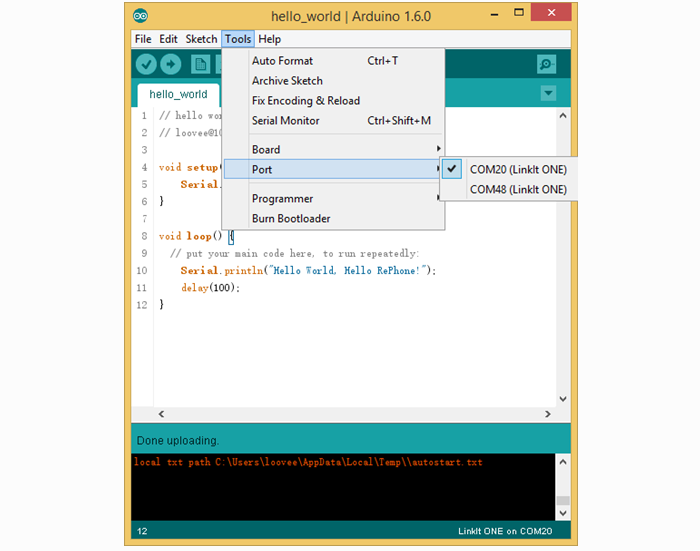Click console scrollbar up arrow
This screenshot has height=551, width=700.
[563, 462]
